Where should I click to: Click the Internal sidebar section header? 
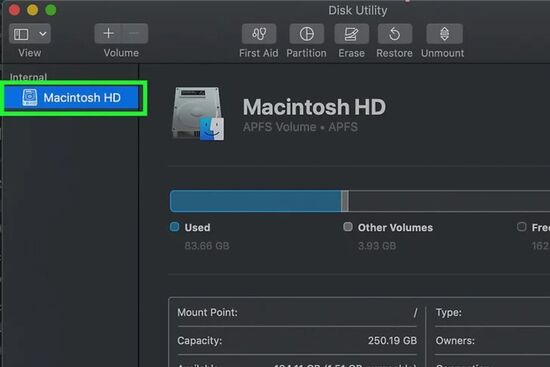click(28, 77)
